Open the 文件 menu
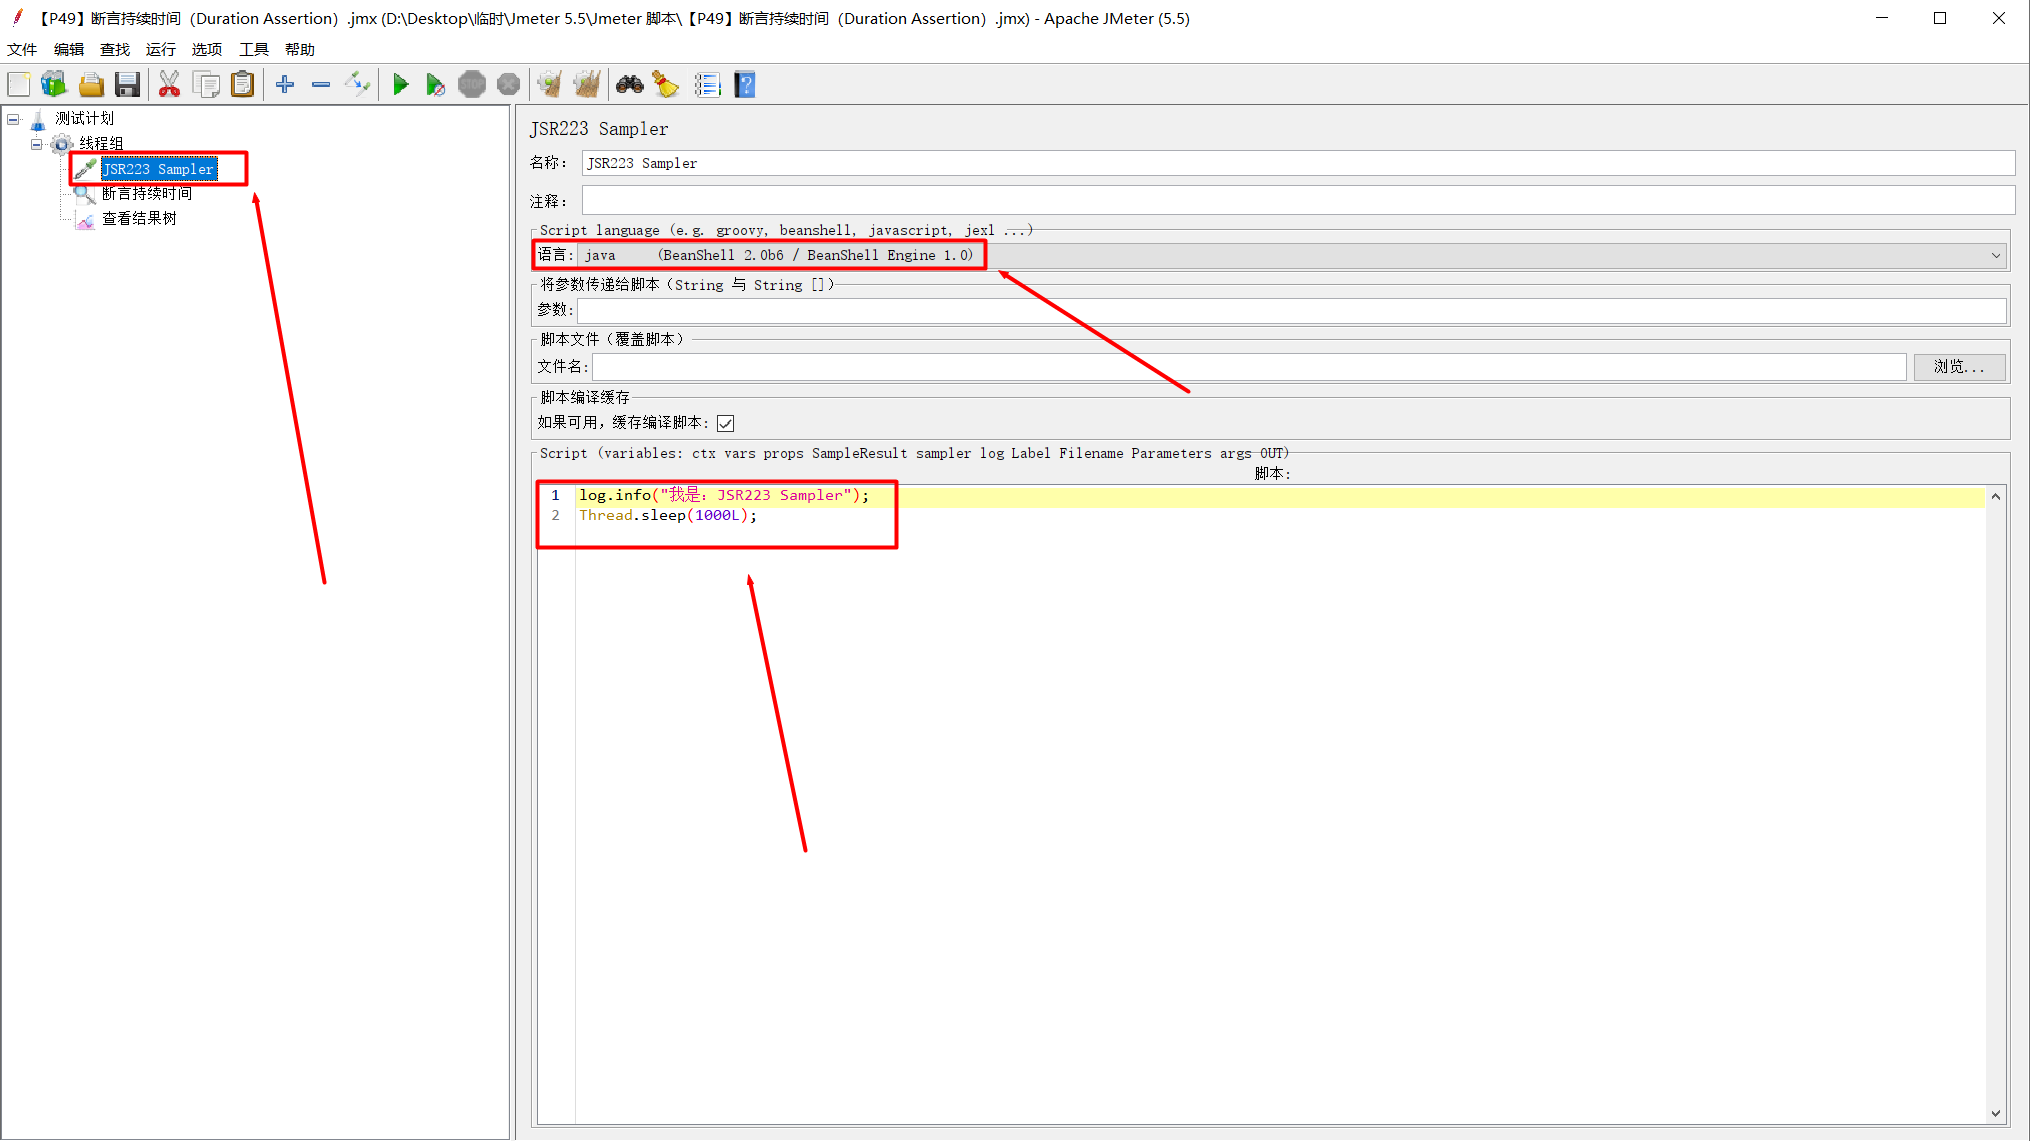 point(22,49)
